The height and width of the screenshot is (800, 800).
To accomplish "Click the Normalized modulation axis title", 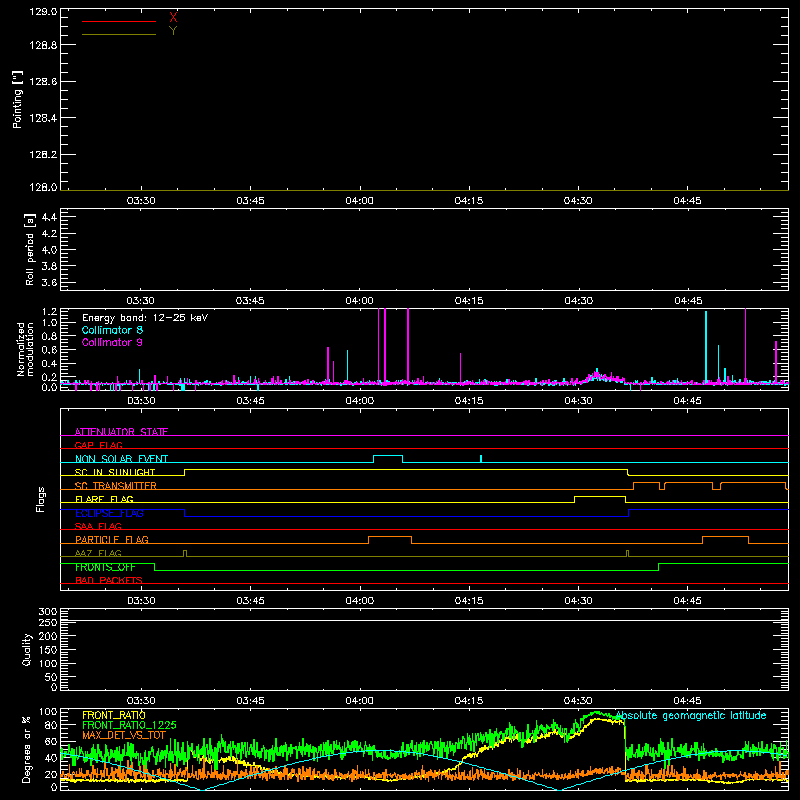I will coord(26,349).
